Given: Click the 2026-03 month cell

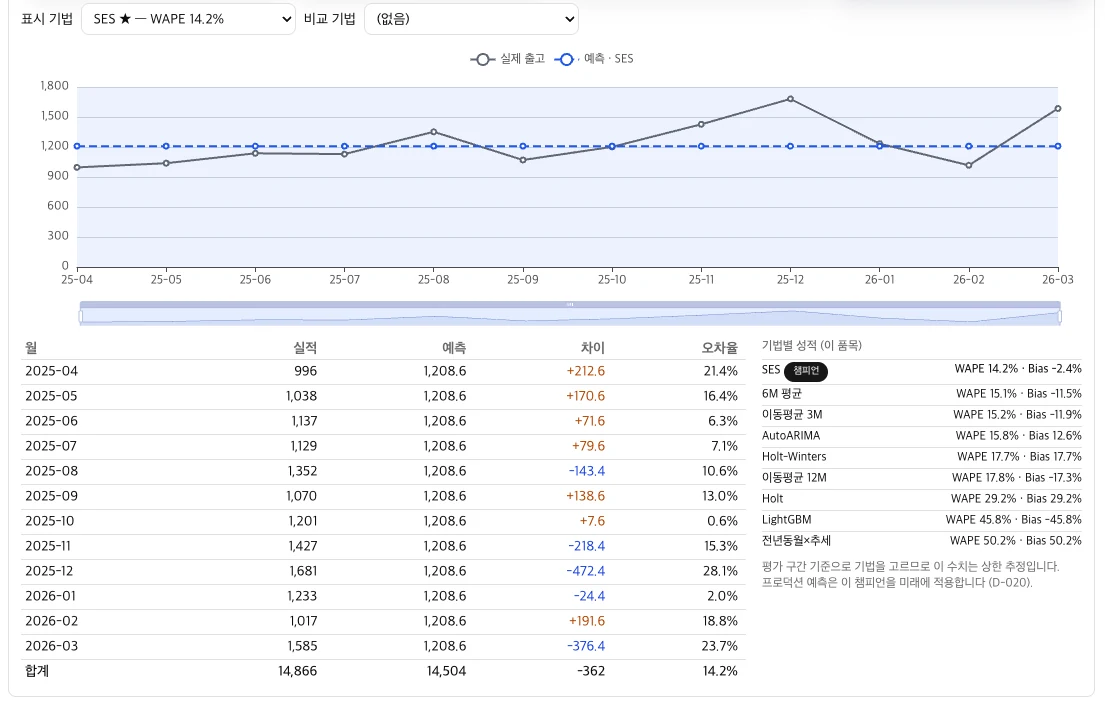Looking at the screenshot, I should click(x=51, y=646).
